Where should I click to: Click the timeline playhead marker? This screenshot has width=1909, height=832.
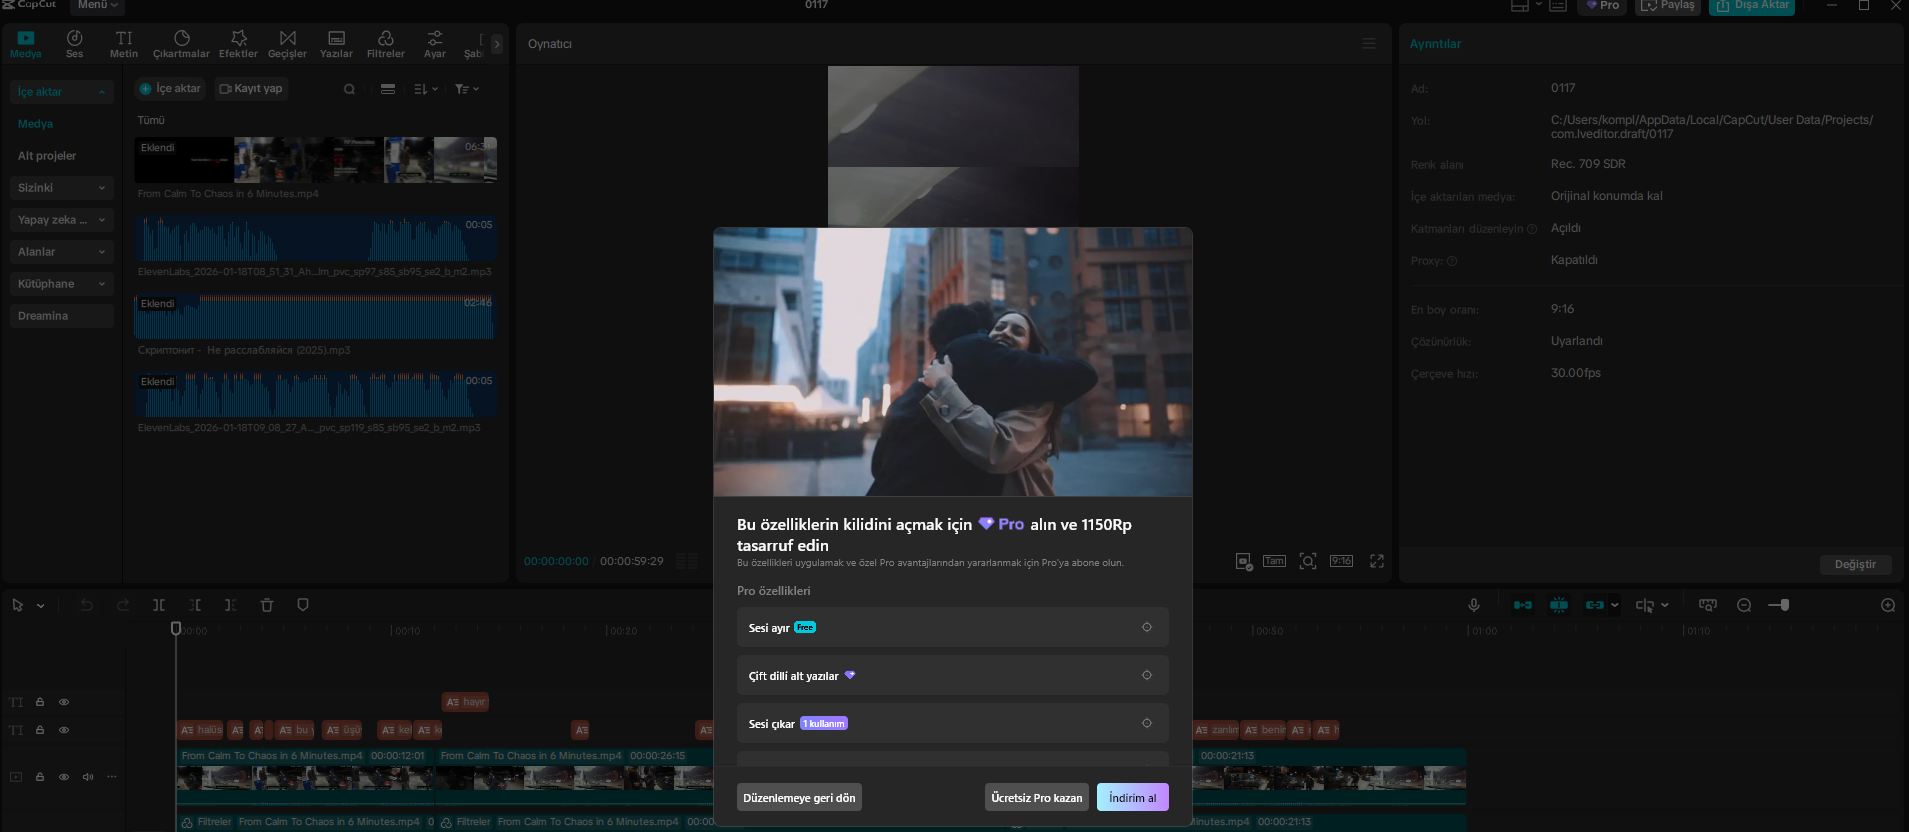(176, 628)
